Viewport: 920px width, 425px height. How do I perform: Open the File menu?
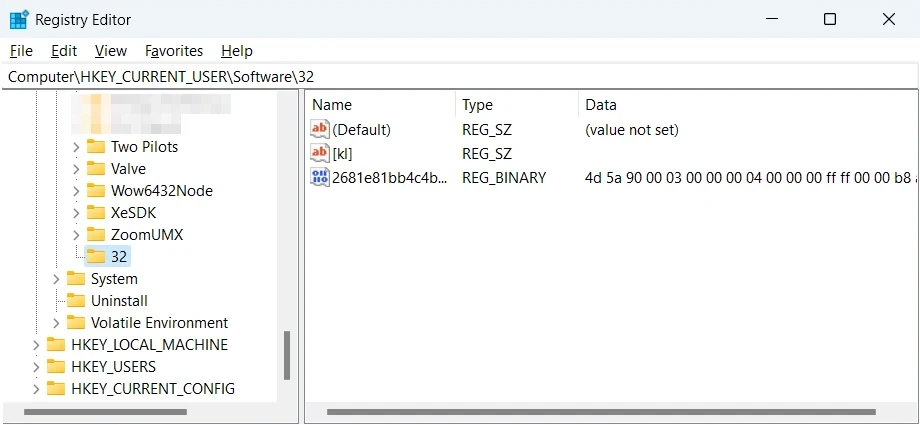coord(21,51)
